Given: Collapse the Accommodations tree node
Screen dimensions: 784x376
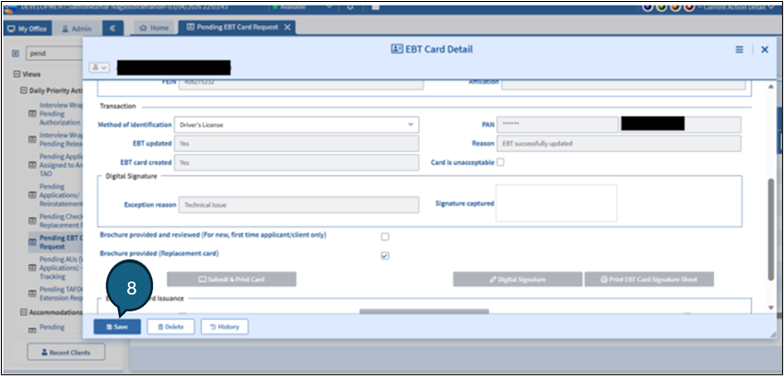Looking at the screenshot, I should 24,312.
